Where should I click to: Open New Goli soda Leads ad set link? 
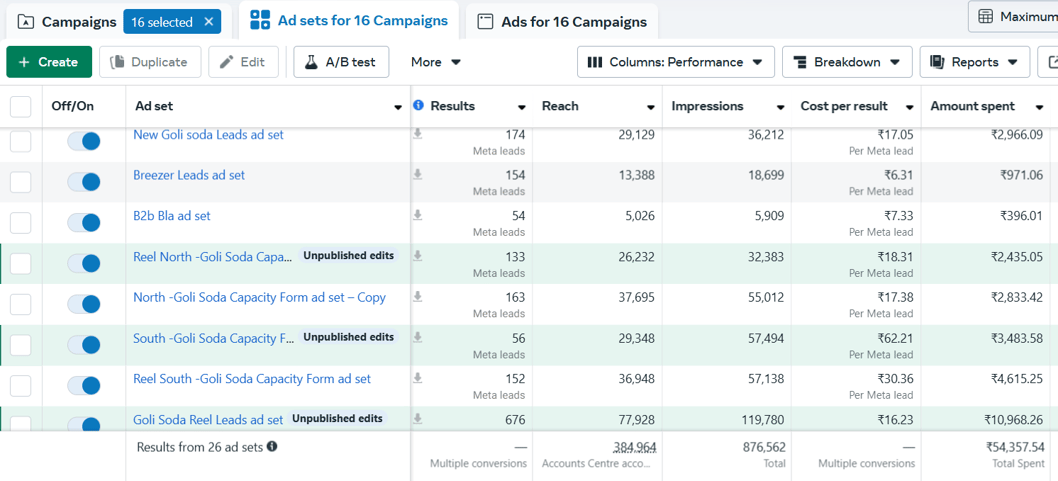(208, 134)
